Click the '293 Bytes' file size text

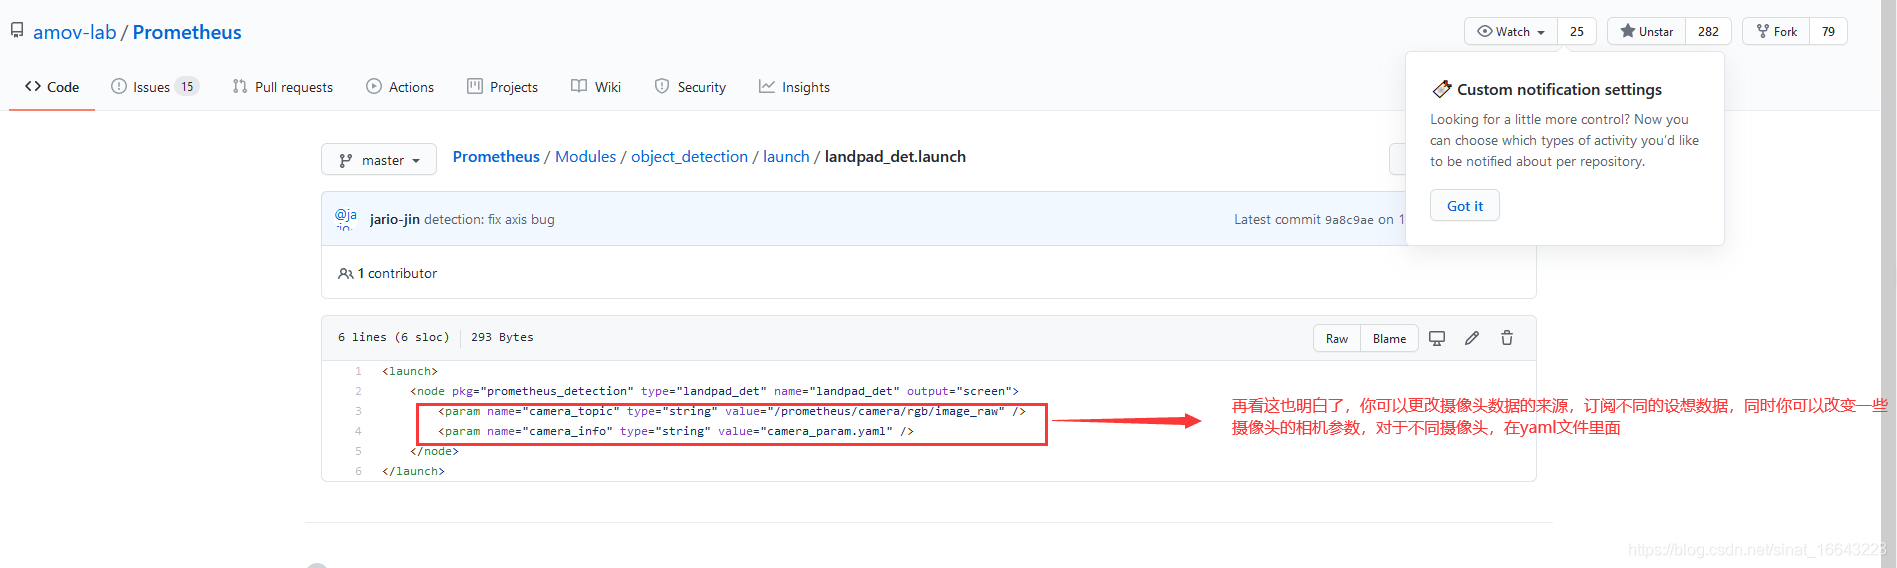point(502,337)
